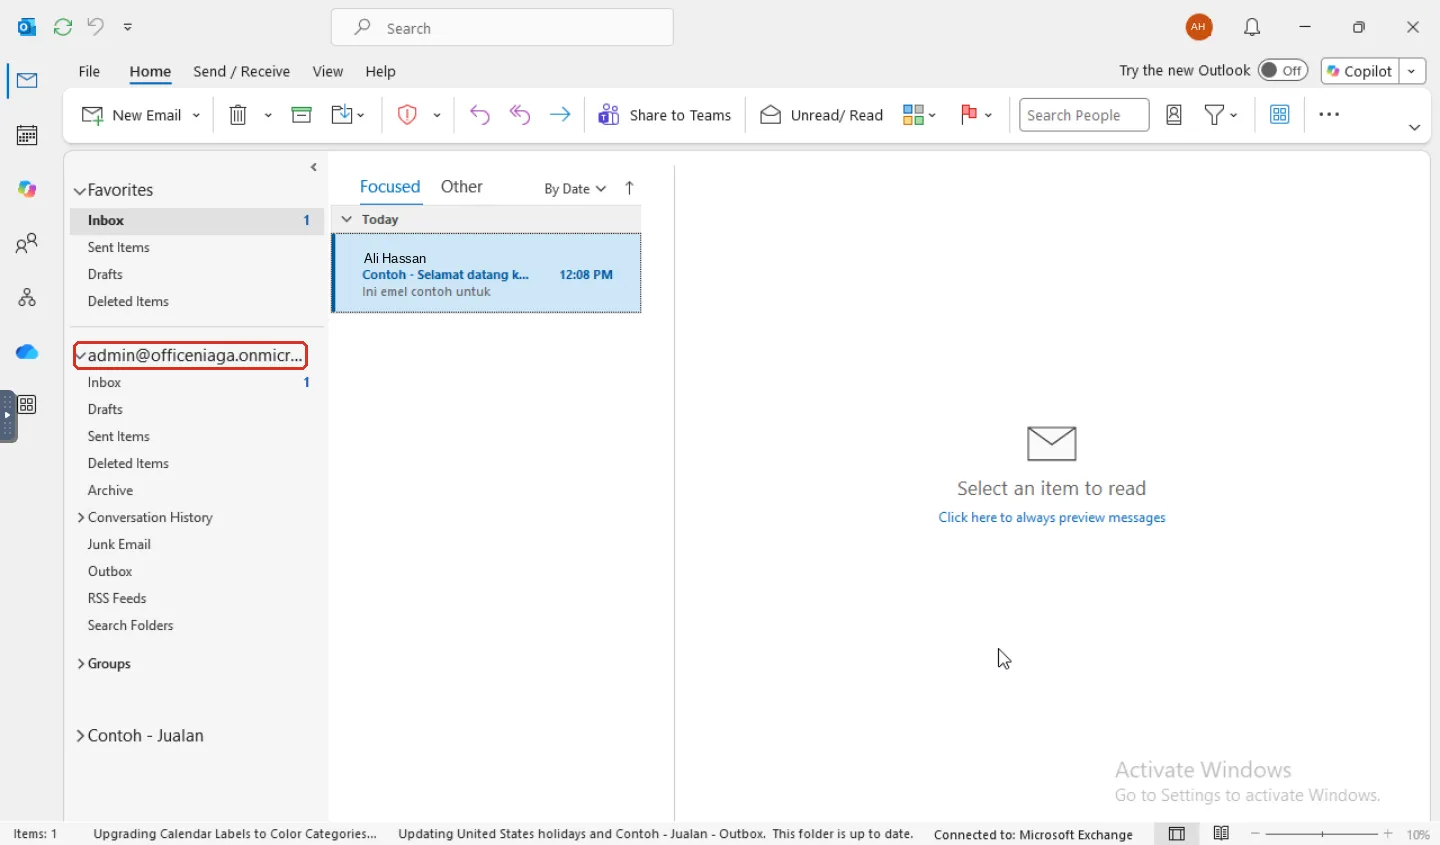Adjust the zoom slider in status bar
This screenshot has height=845, width=1440.
(1322, 834)
